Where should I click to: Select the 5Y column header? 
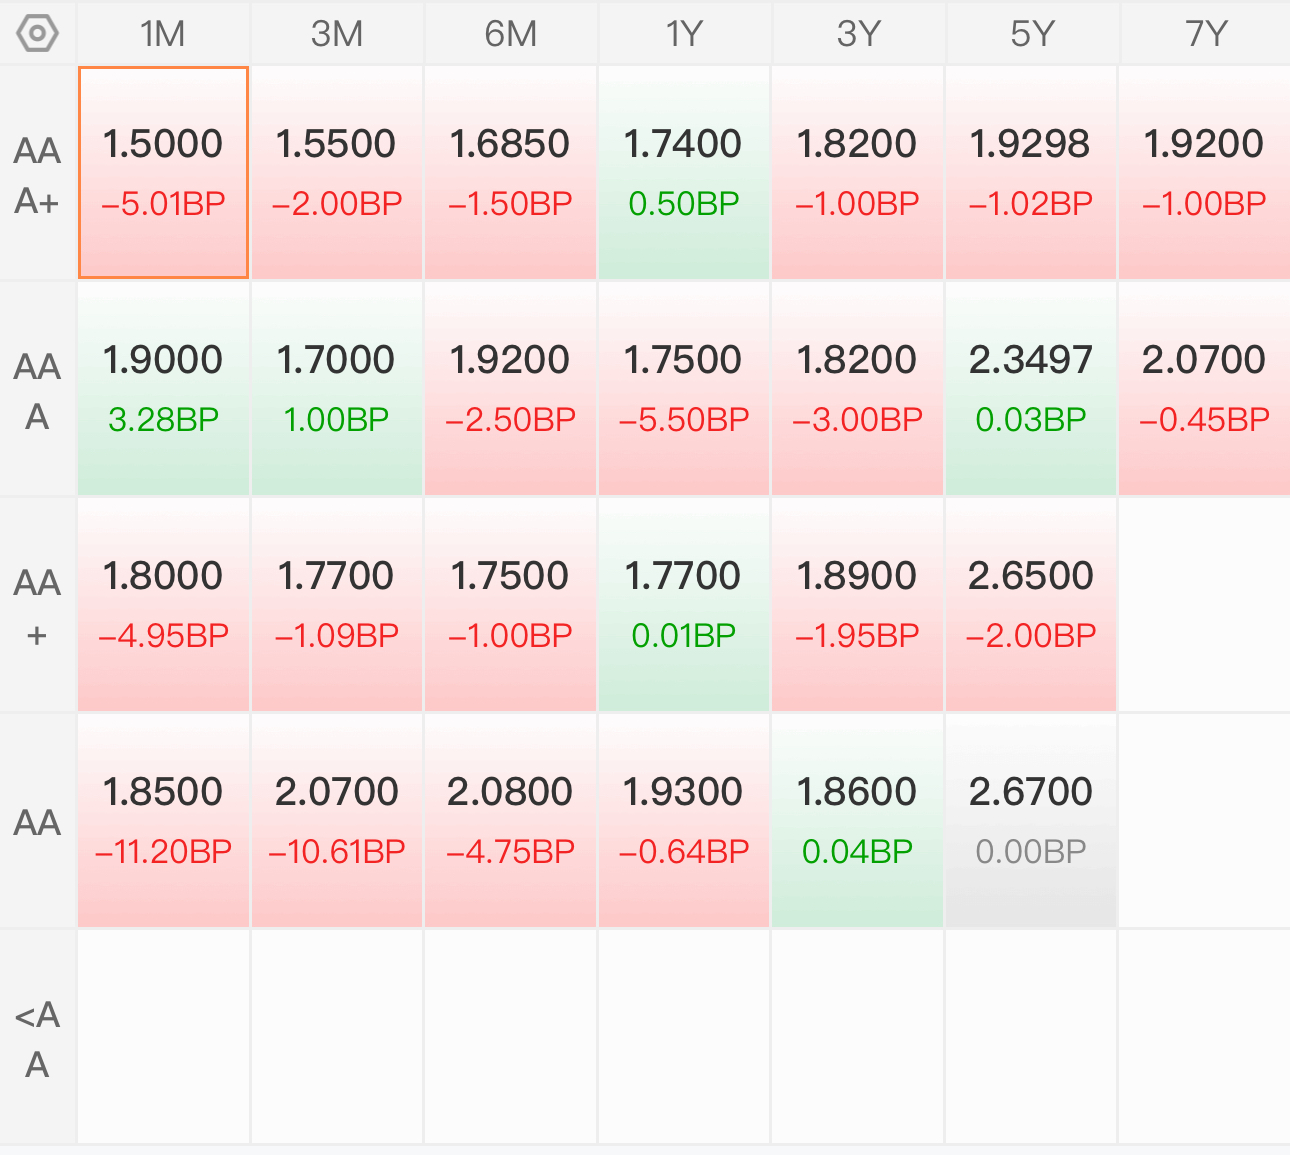tap(1031, 34)
